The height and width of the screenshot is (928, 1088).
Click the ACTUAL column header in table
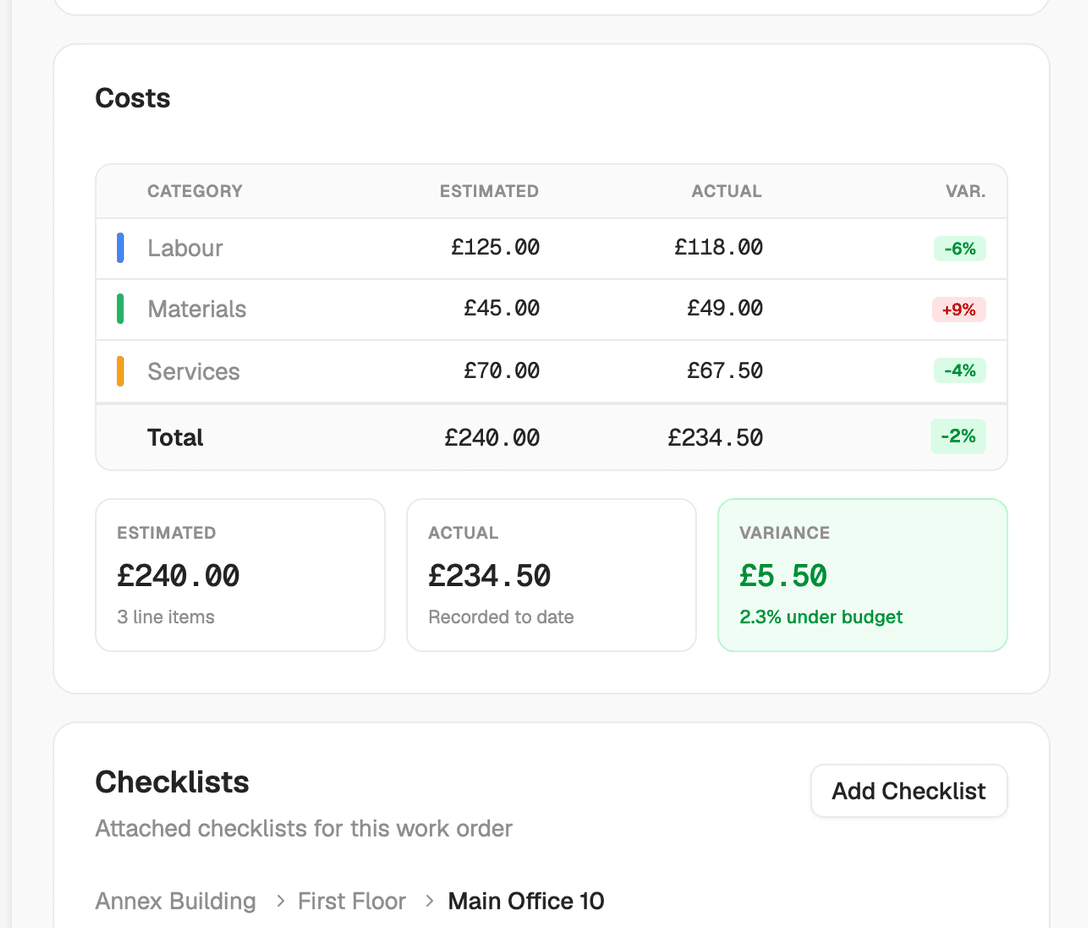click(x=726, y=191)
